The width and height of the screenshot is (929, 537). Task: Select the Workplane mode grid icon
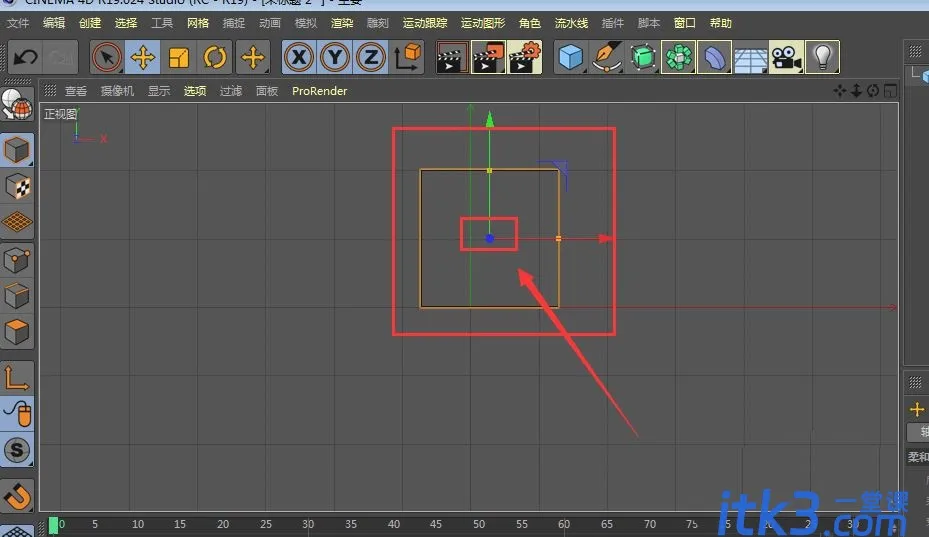click(17, 222)
